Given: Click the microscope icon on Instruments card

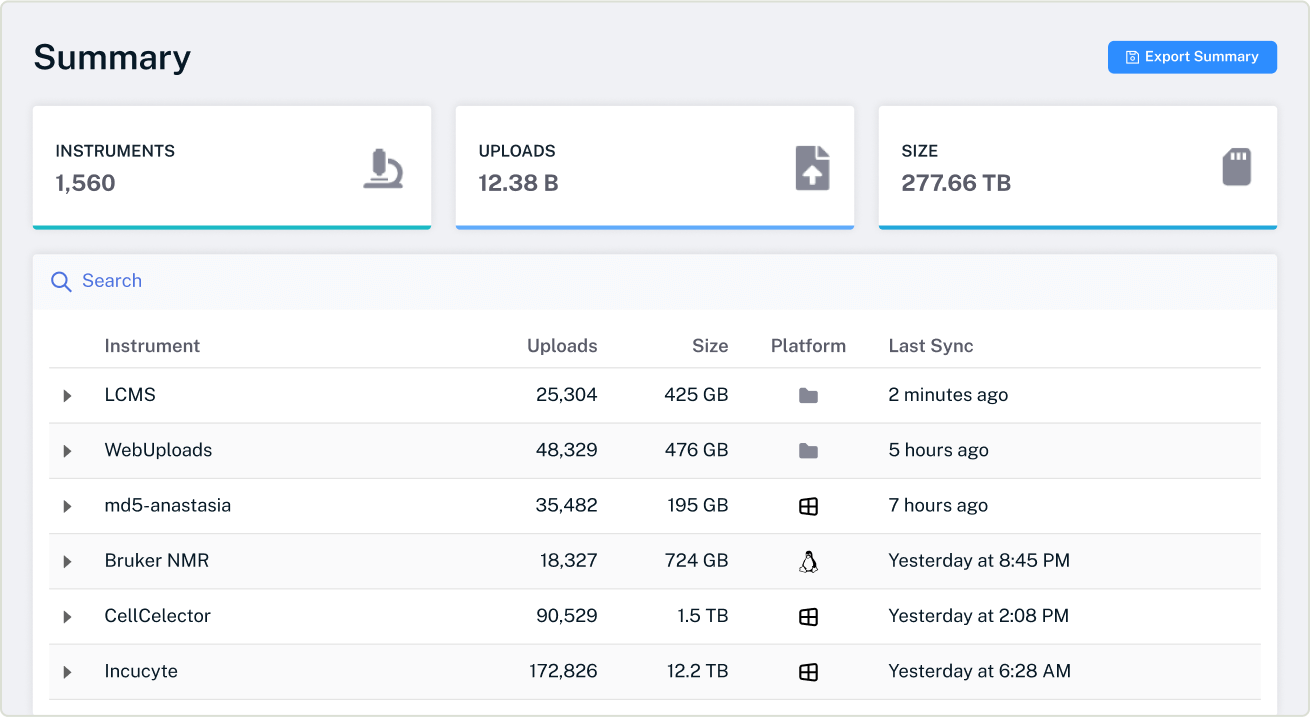Looking at the screenshot, I should (x=385, y=166).
